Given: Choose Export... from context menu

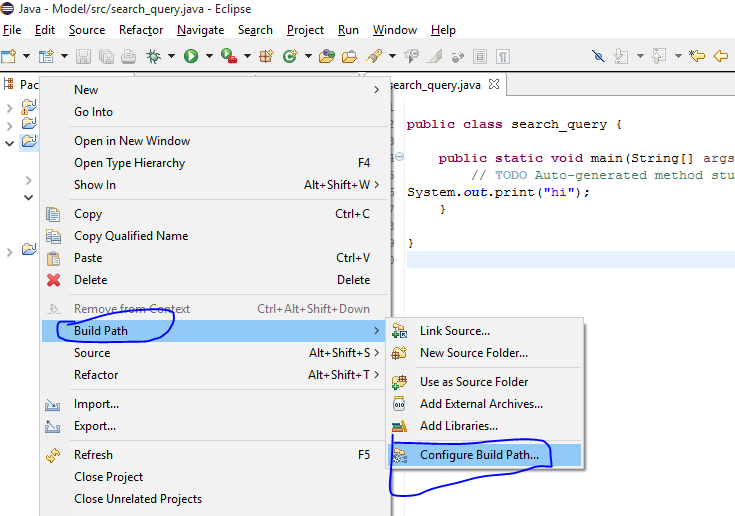Looking at the screenshot, I should 216,426.
